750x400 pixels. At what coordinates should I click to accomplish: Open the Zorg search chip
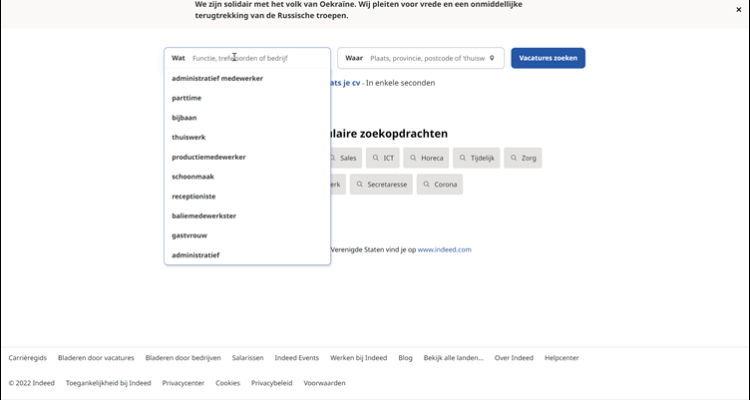[523, 158]
